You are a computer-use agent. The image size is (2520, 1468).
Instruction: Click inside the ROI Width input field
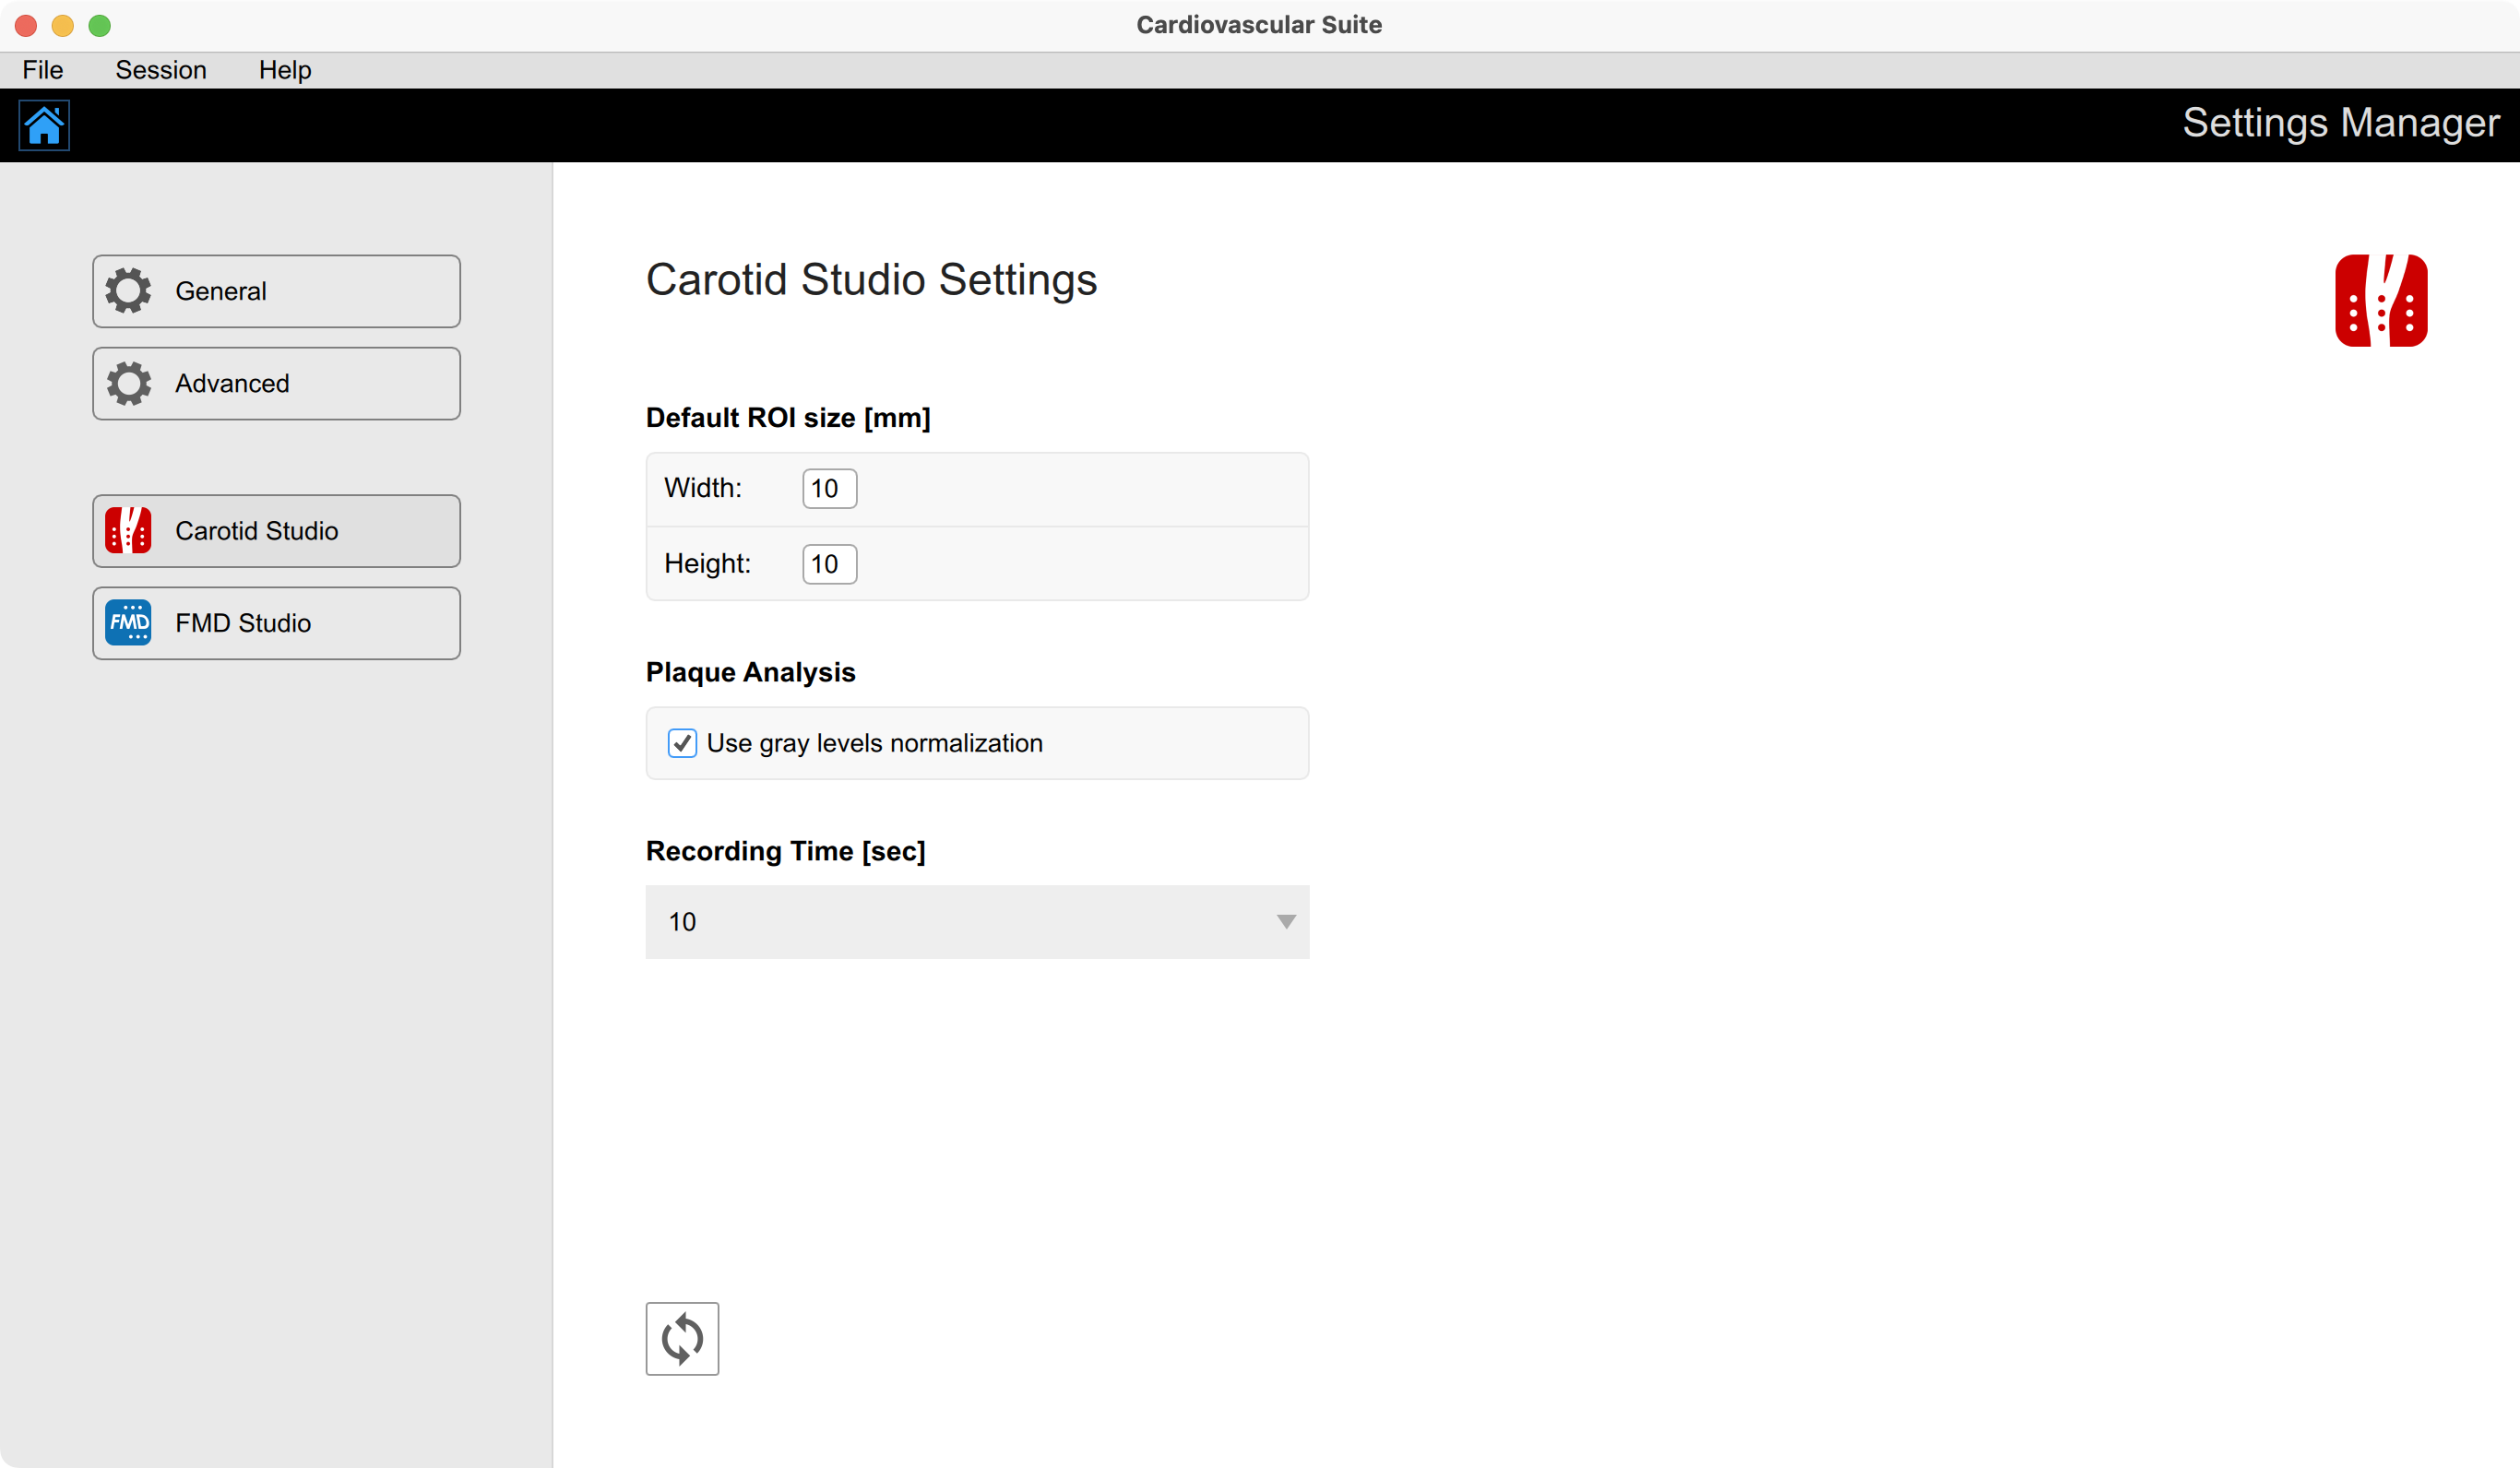(x=828, y=488)
